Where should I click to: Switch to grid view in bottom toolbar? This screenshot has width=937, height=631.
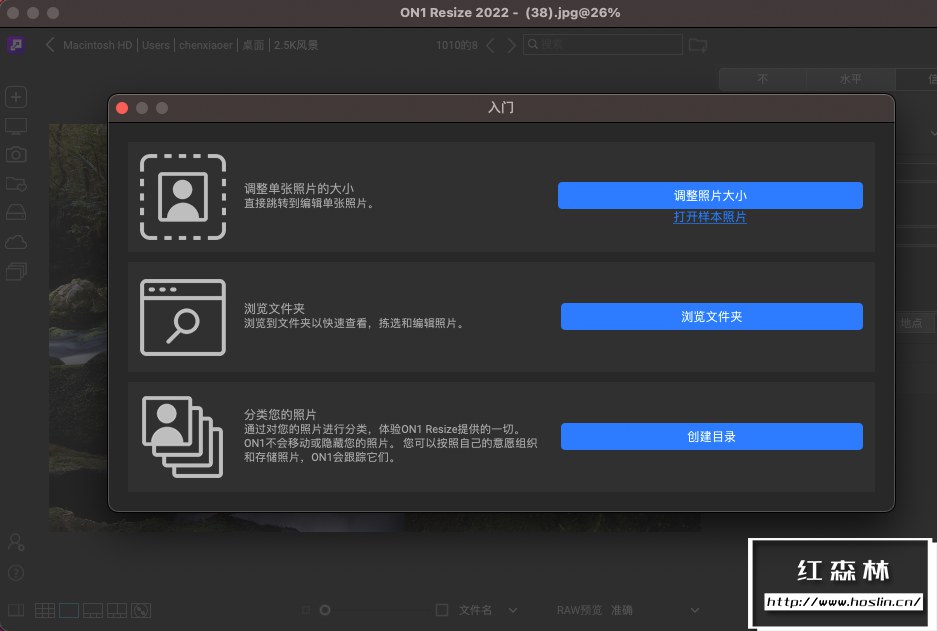pos(44,610)
